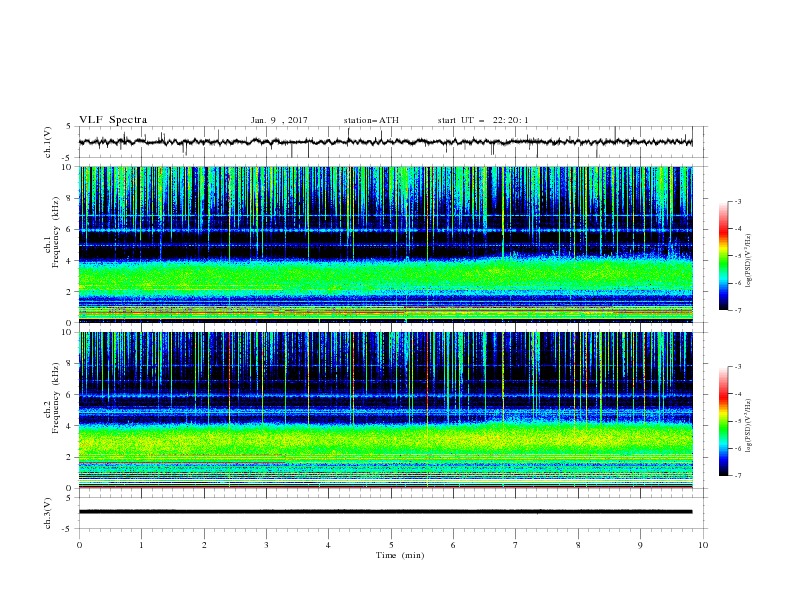
Task: Click the log(PSD) label beside ch.1 colorbar
Action: pos(749,261)
